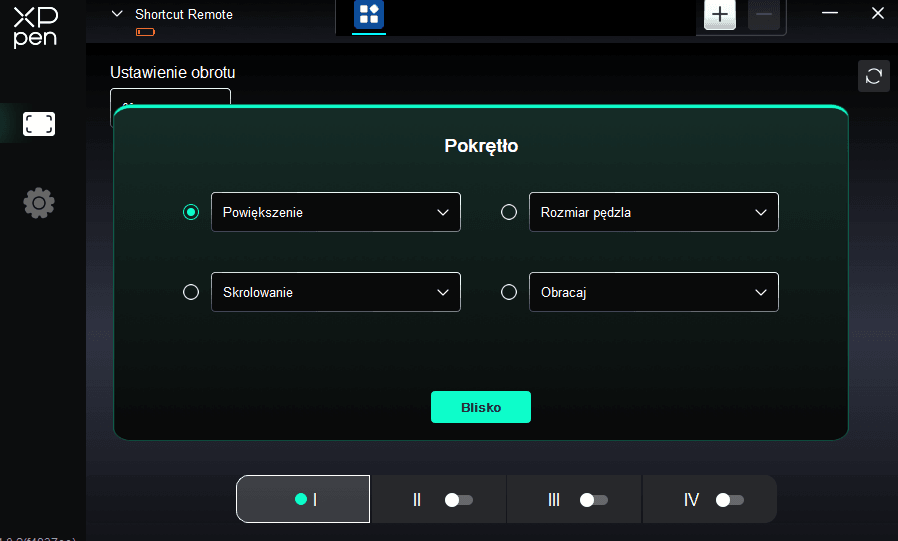Select the Powiększenie radio button
This screenshot has height=541, width=898.
point(191,212)
